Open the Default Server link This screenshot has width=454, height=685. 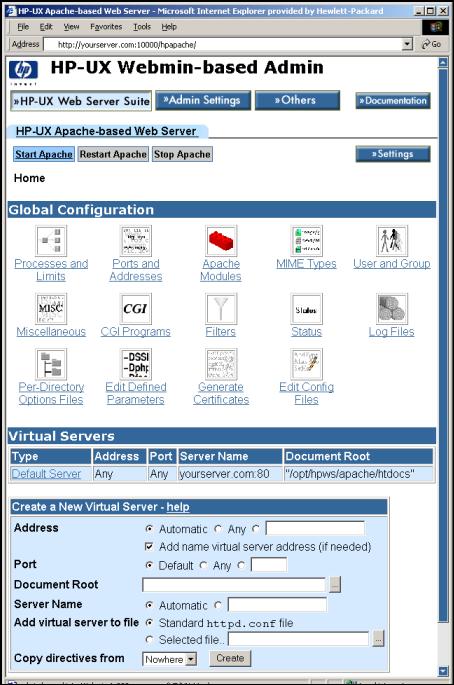coord(46,474)
